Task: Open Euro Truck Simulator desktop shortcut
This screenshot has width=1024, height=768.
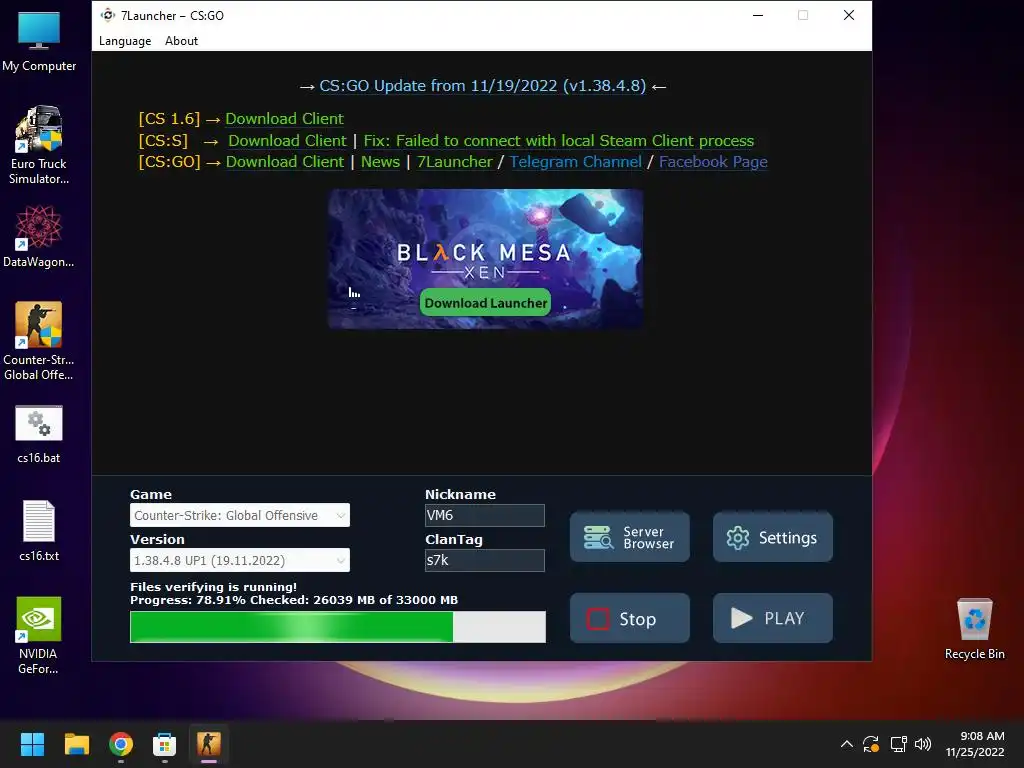Action: coord(39,144)
